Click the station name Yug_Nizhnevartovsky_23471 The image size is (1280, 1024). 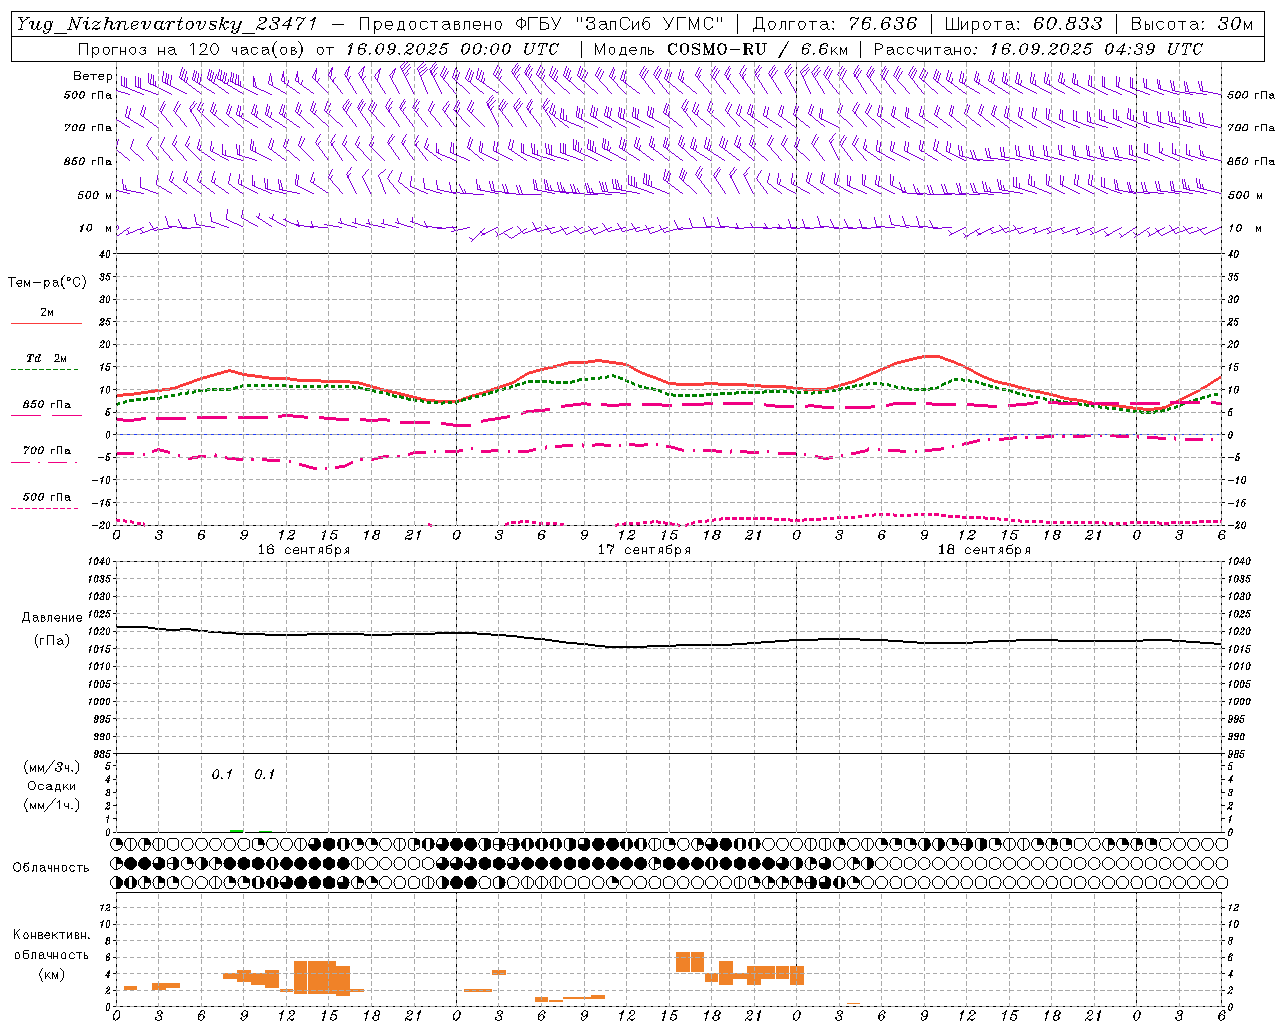click(x=167, y=24)
